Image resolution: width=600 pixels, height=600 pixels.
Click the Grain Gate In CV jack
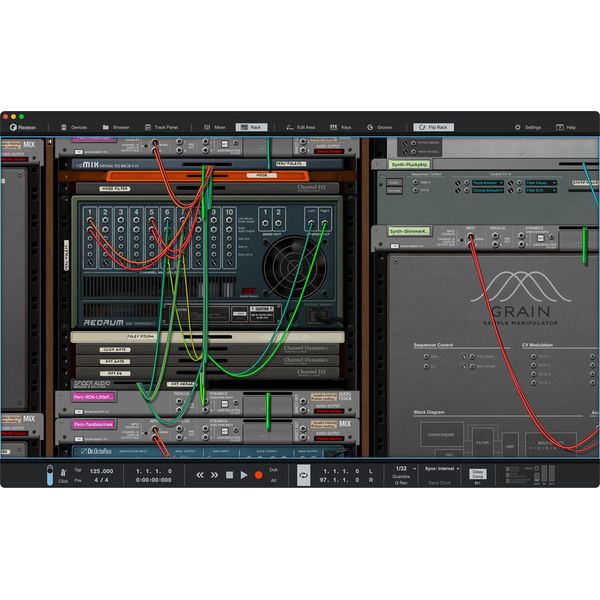click(426, 357)
